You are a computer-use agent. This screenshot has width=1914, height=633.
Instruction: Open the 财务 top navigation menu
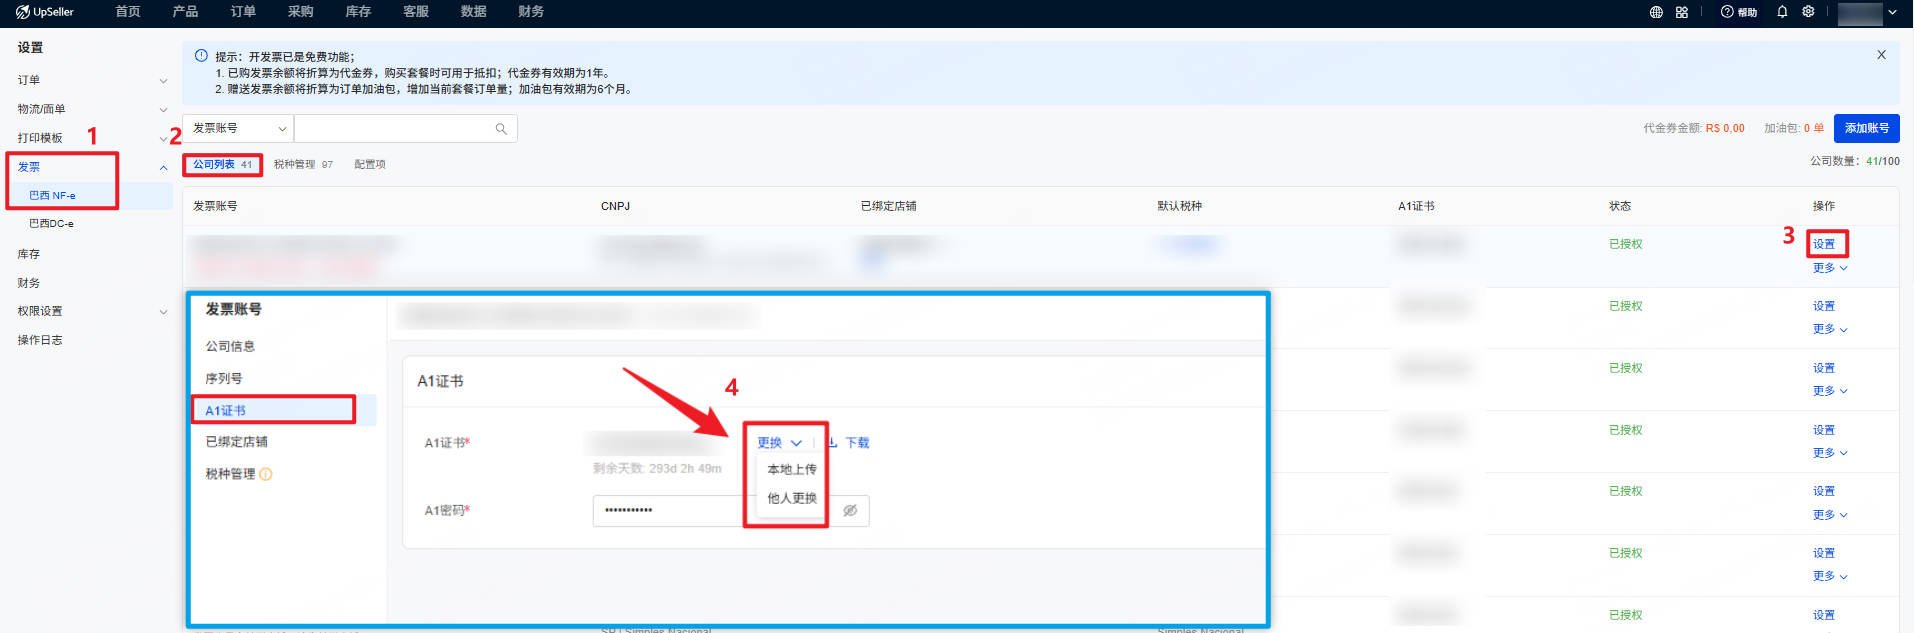531,12
